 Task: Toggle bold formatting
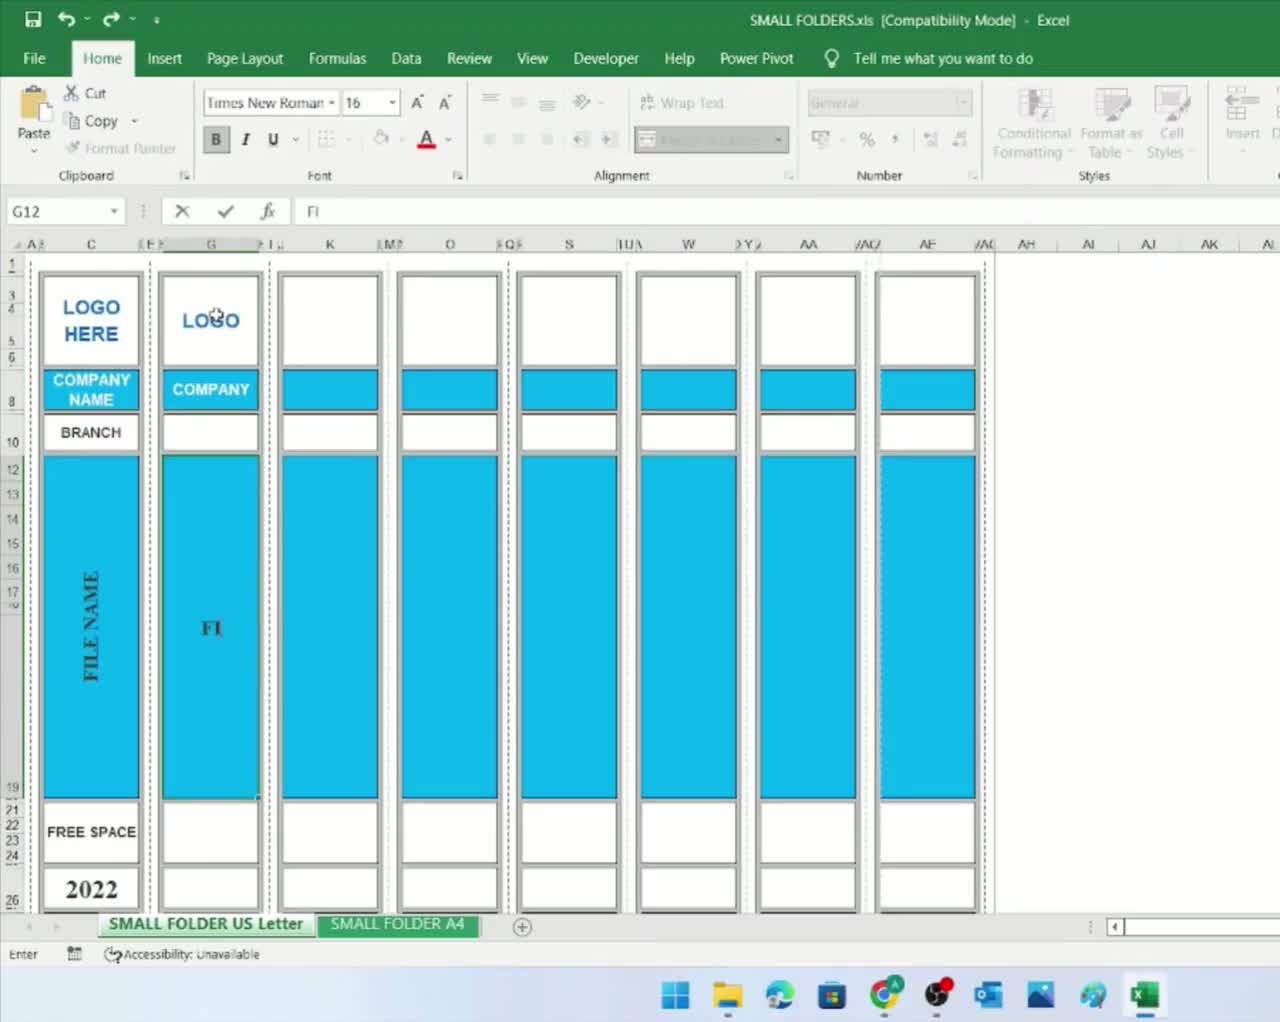[216, 139]
